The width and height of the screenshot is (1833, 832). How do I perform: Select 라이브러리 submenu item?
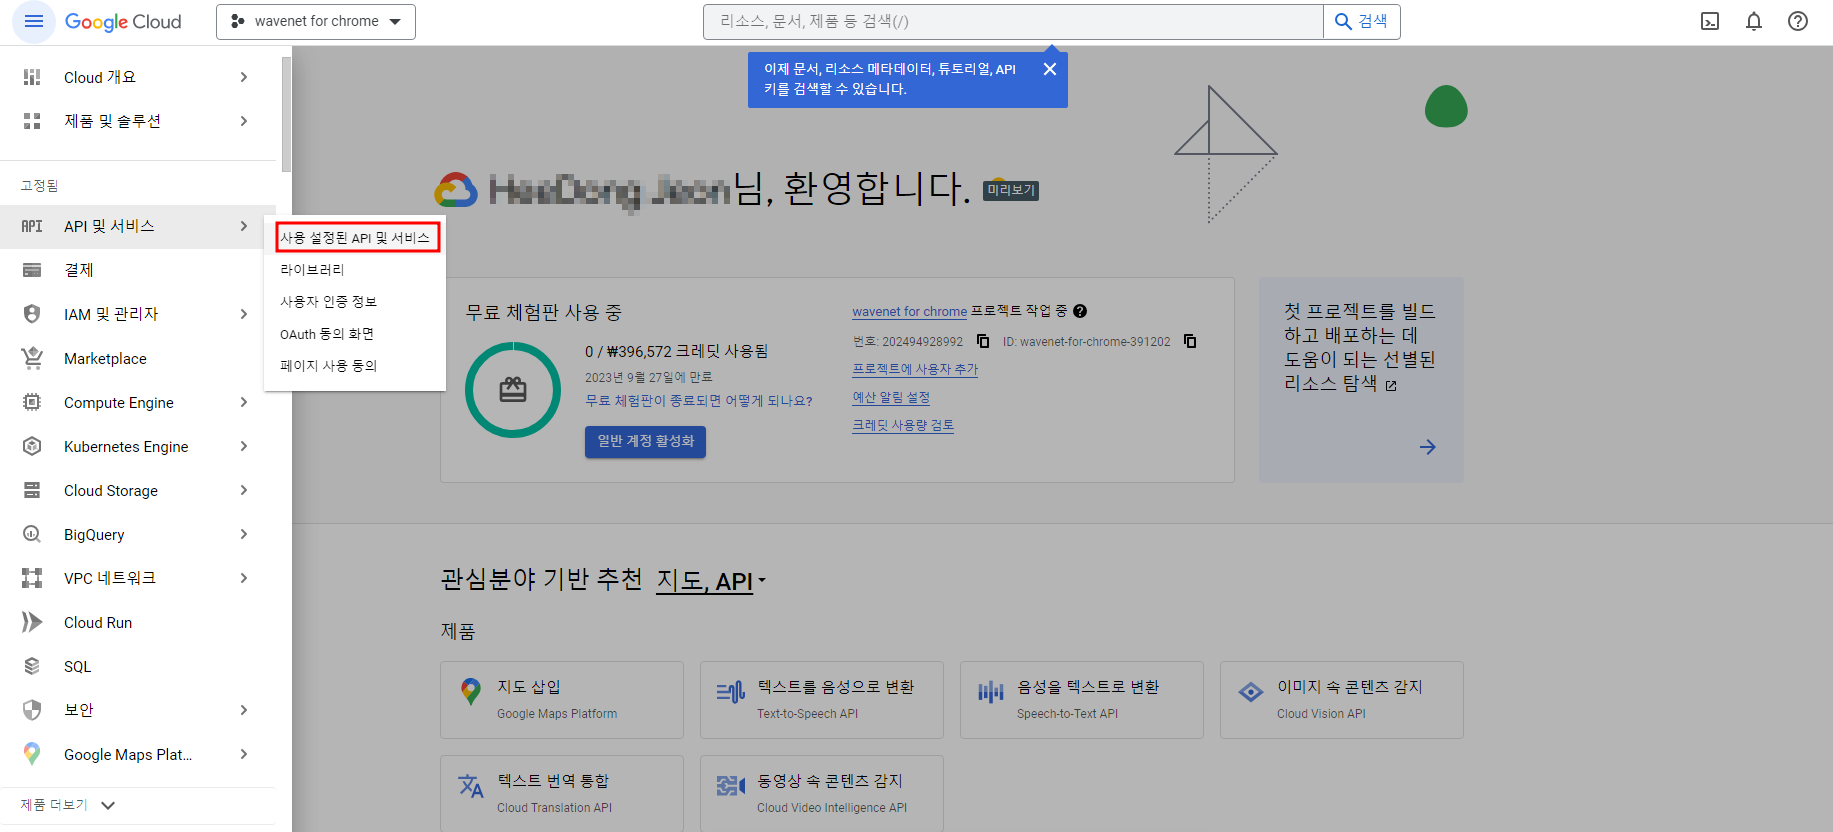(354, 270)
